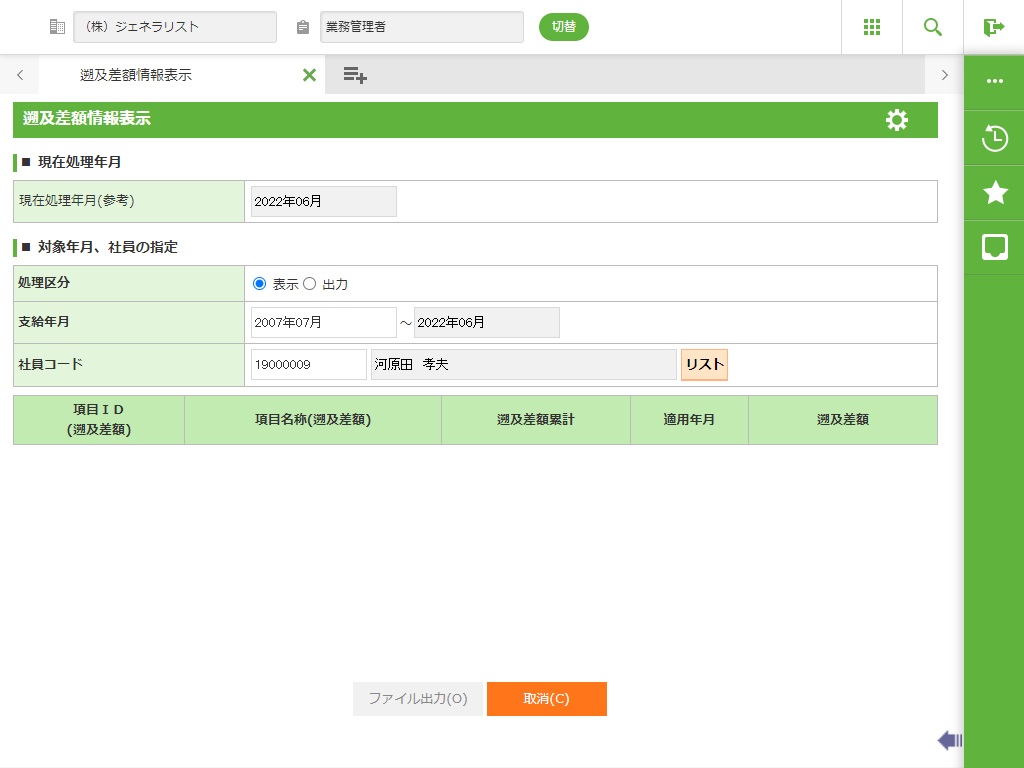Switch to the 遡及差額情報表示 tab
The width and height of the screenshot is (1024, 768).
click(x=136, y=75)
